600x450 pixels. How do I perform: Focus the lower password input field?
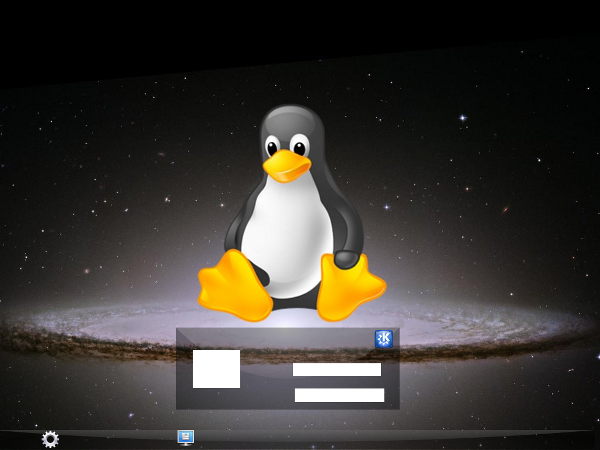(339, 395)
